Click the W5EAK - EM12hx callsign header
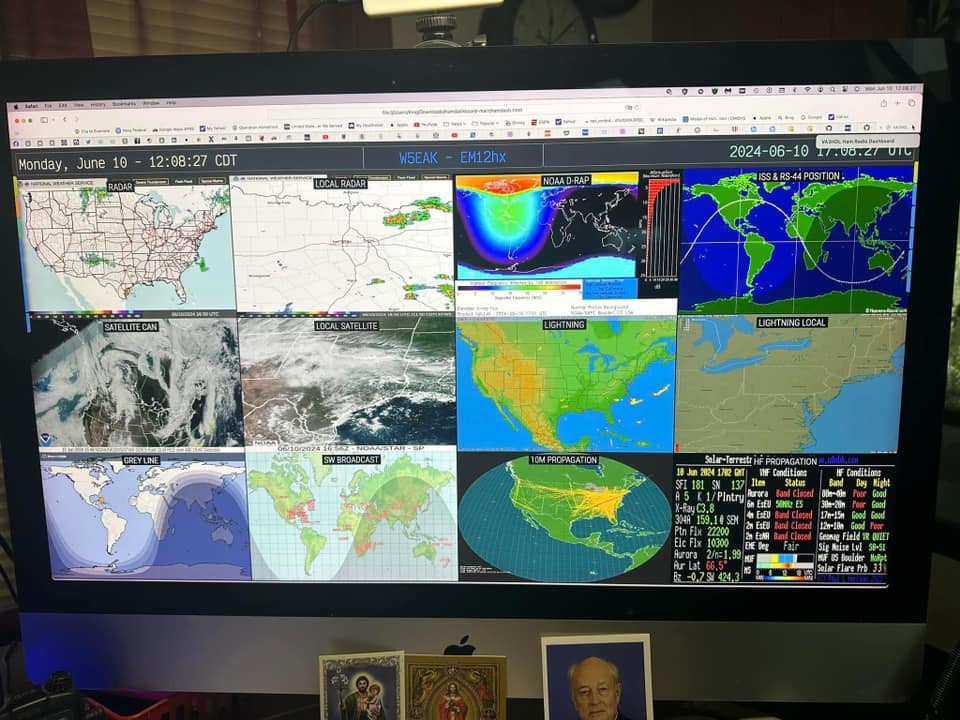960x720 pixels. click(x=453, y=158)
